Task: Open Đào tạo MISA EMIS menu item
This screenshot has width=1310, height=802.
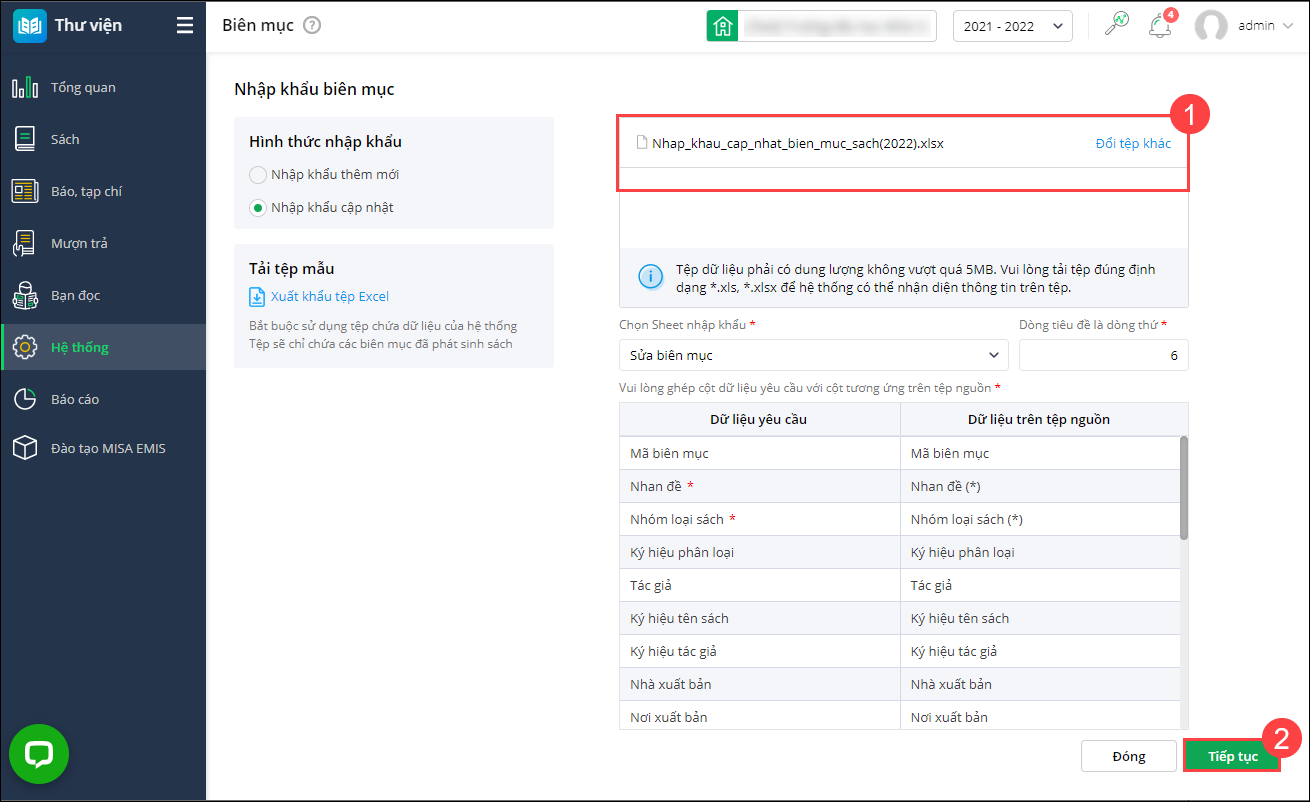Action: [x=104, y=448]
